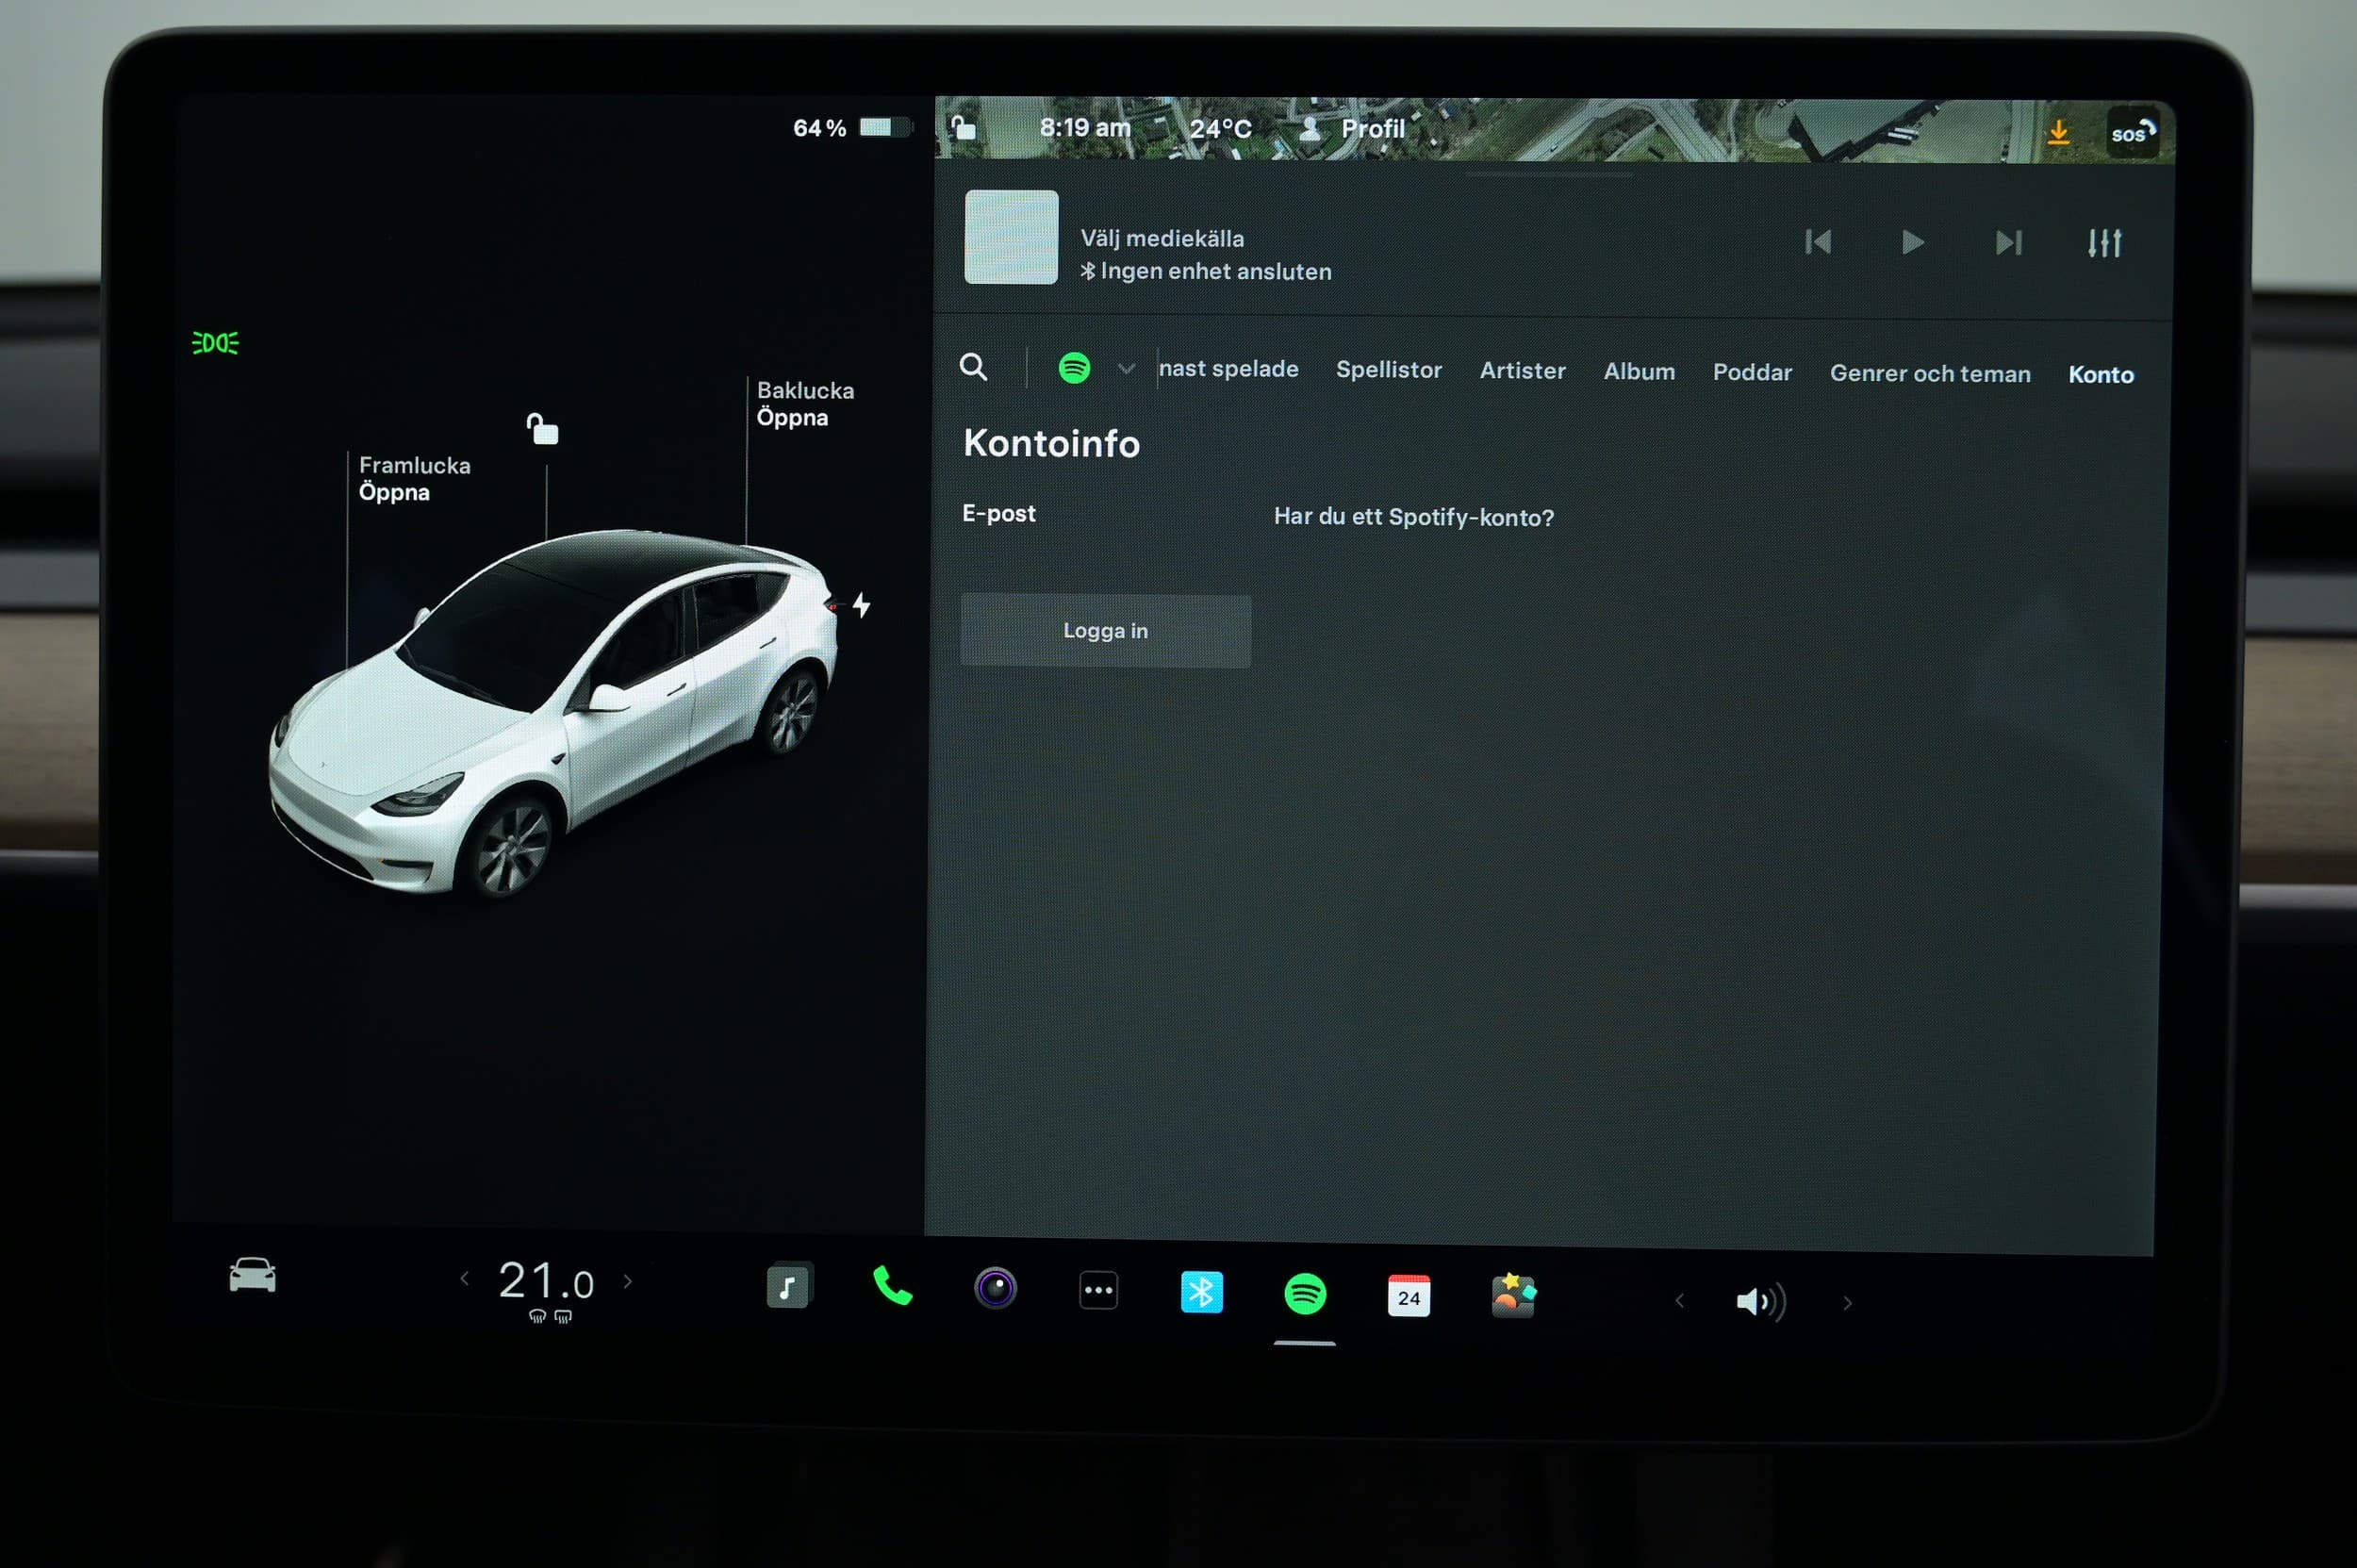Open audio equalizer settings icon
The width and height of the screenshot is (2357, 1568).
pyautogui.click(x=2104, y=243)
